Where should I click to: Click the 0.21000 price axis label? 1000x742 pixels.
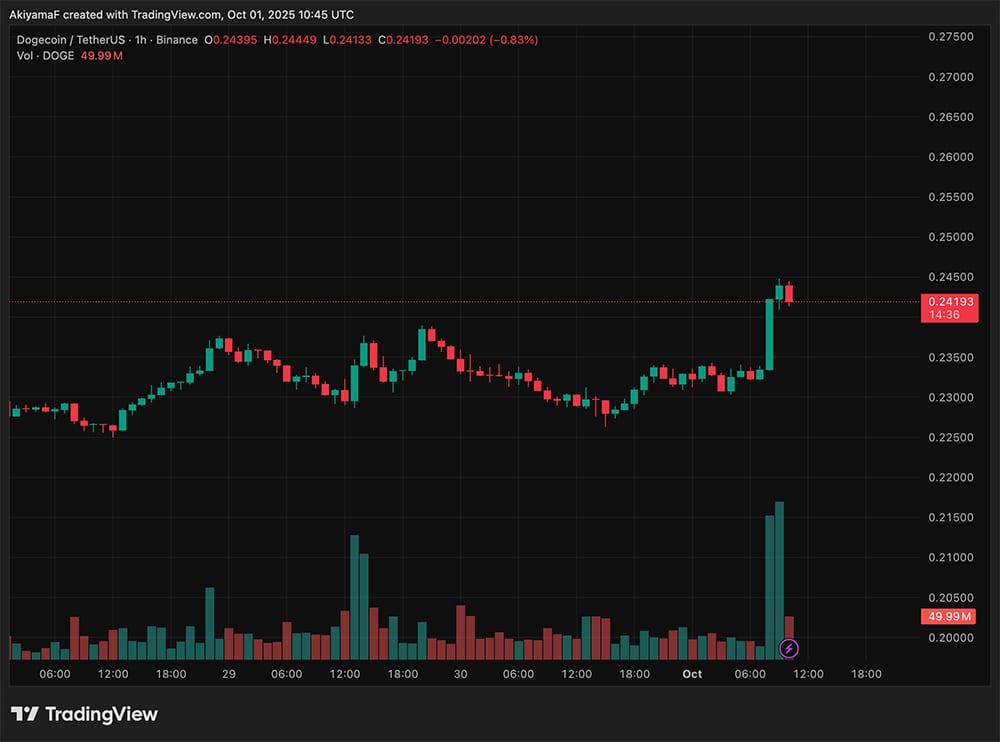coord(951,557)
